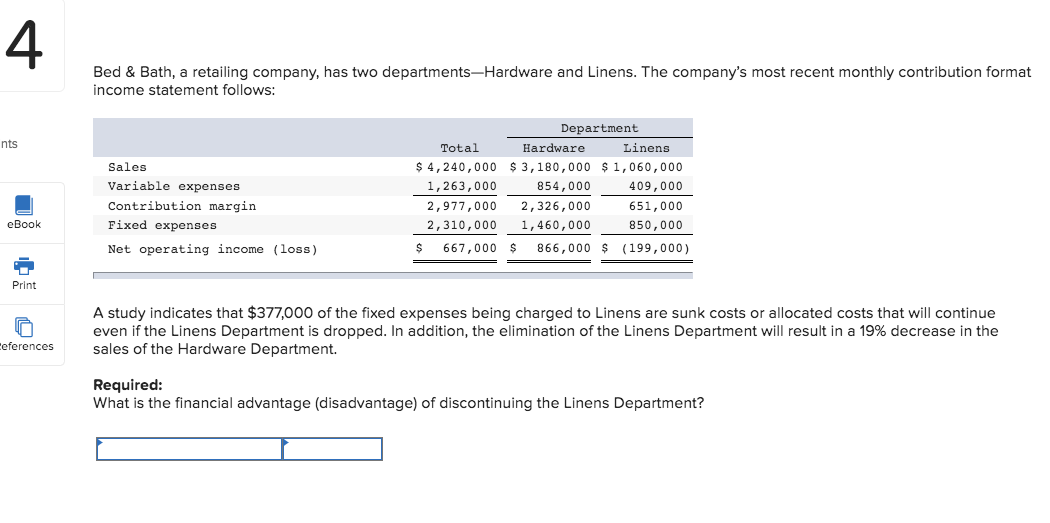Viewport: 1050px width, 523px height.
Task: Click the Total column header
Action: [x=460, y=148]
